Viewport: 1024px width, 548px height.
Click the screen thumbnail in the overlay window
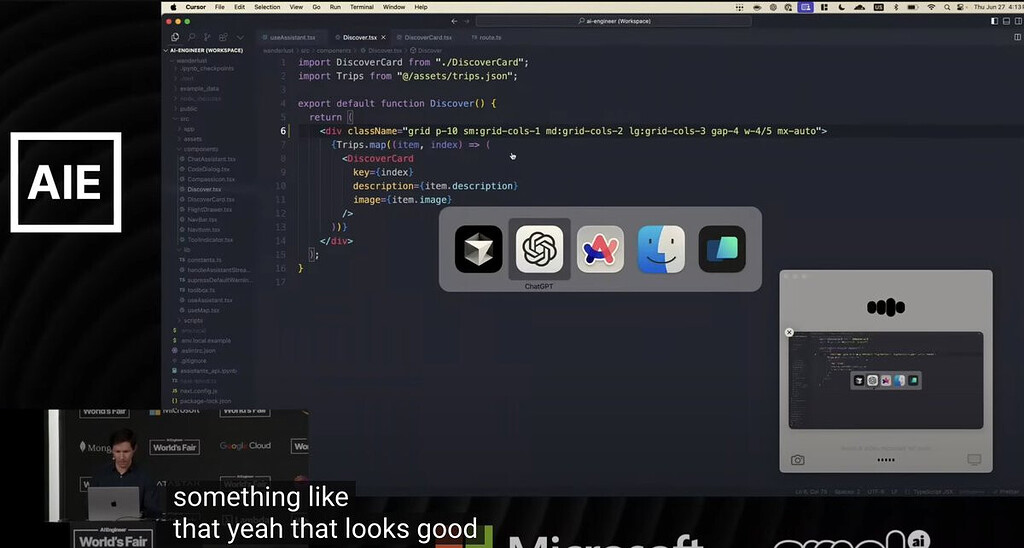(x=886, y=380)
